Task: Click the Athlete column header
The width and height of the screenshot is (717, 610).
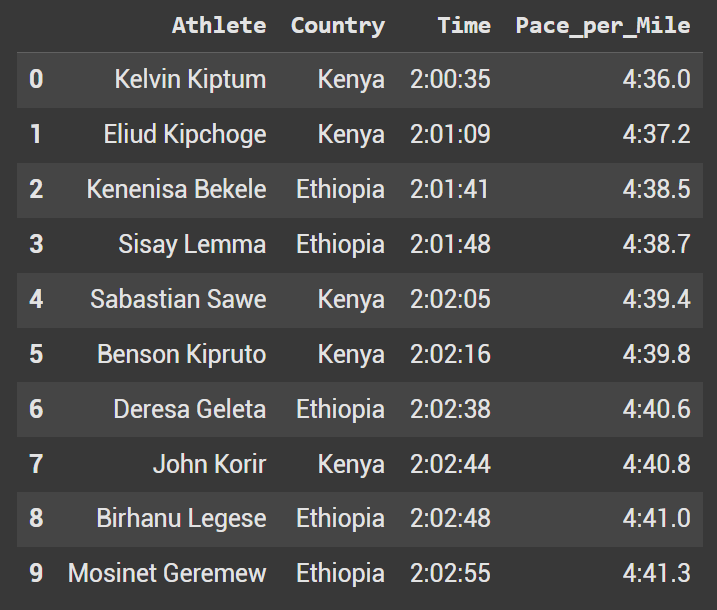Action: coord(218,25)
